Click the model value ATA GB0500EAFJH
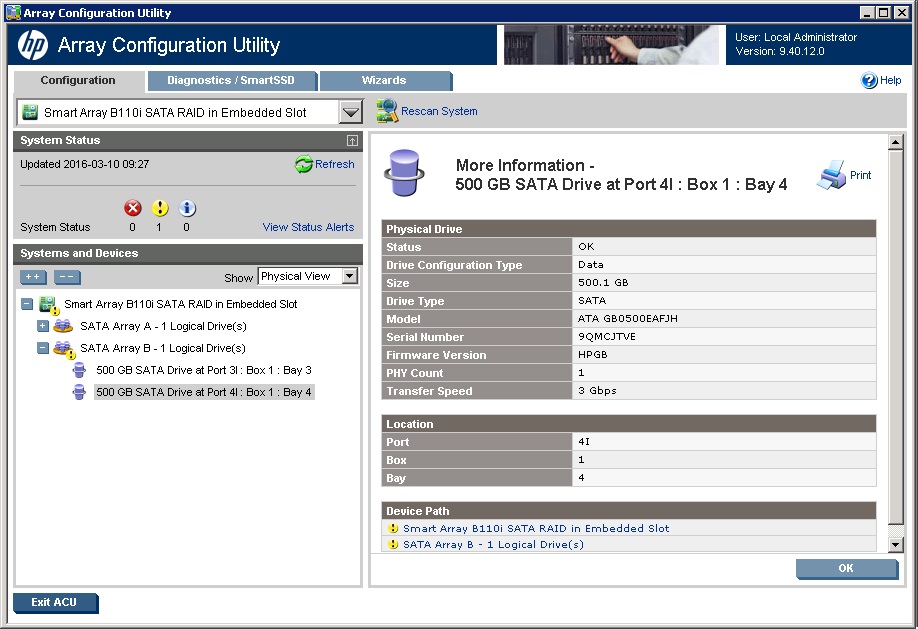 click(x=628, y=319)
